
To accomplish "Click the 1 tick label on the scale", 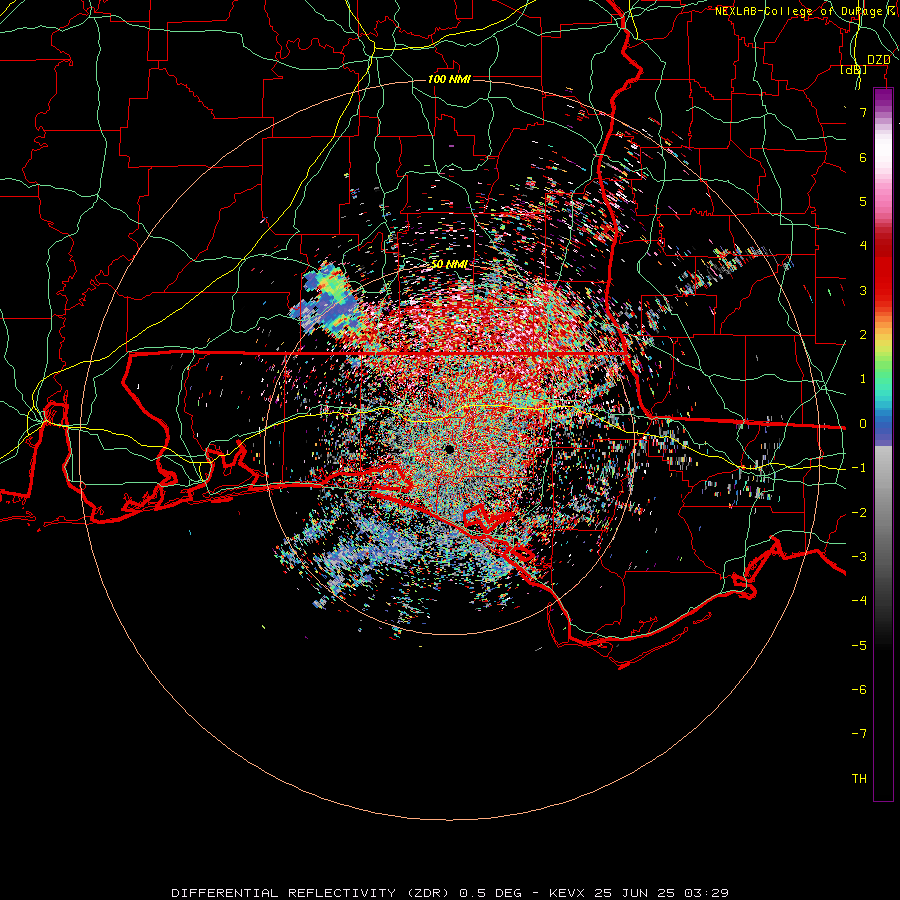I will click(863, 379).
